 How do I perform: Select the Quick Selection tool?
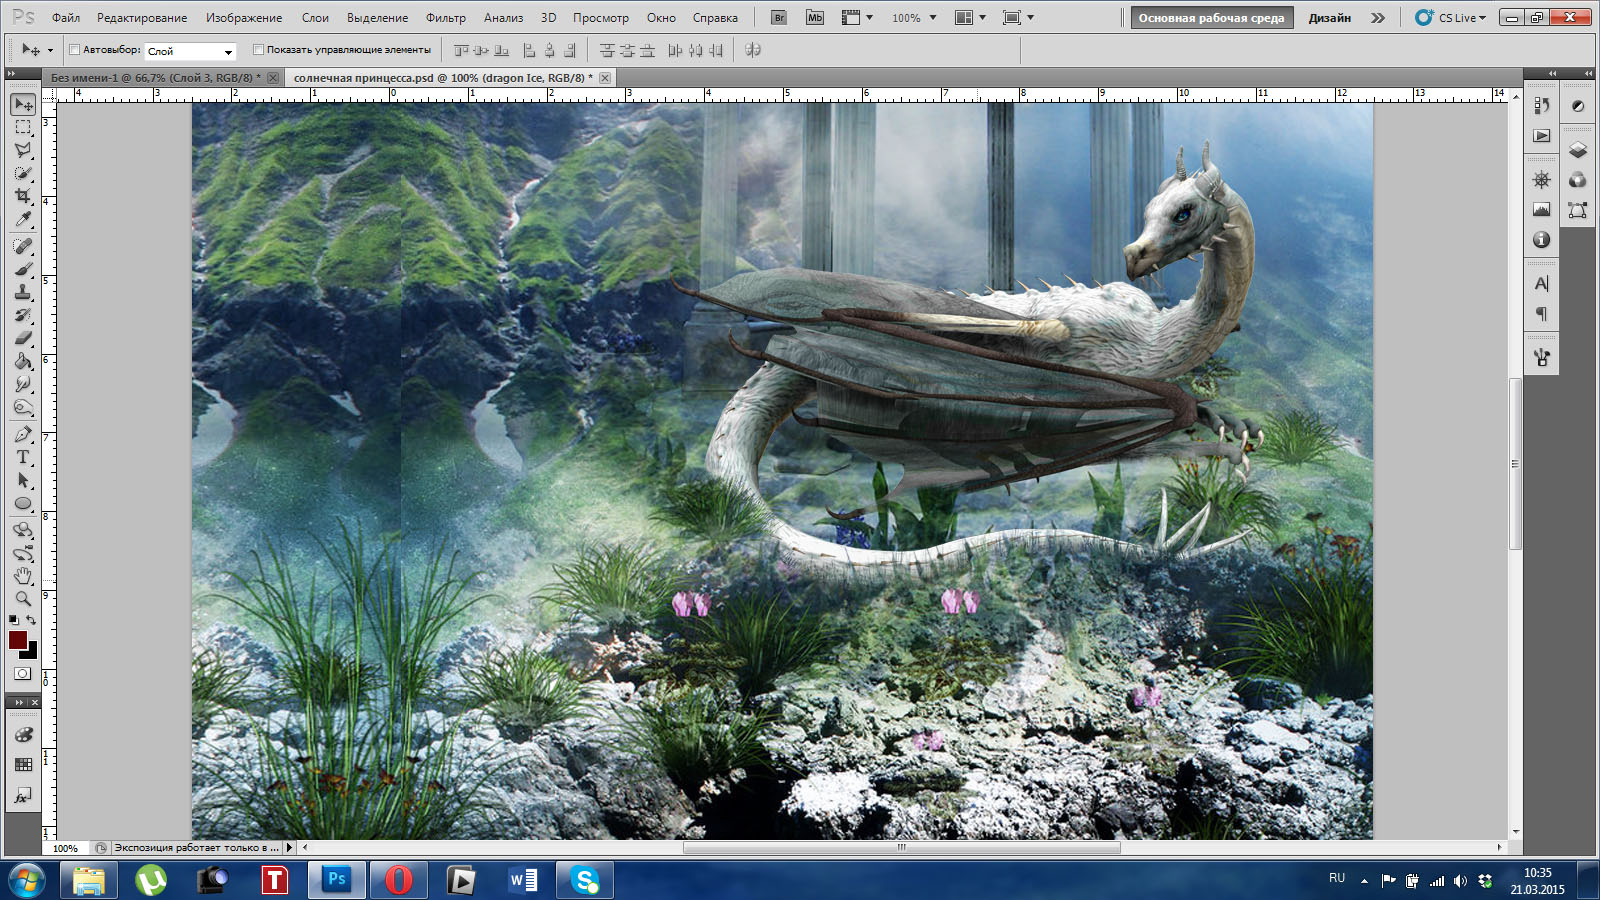[23, 173]
